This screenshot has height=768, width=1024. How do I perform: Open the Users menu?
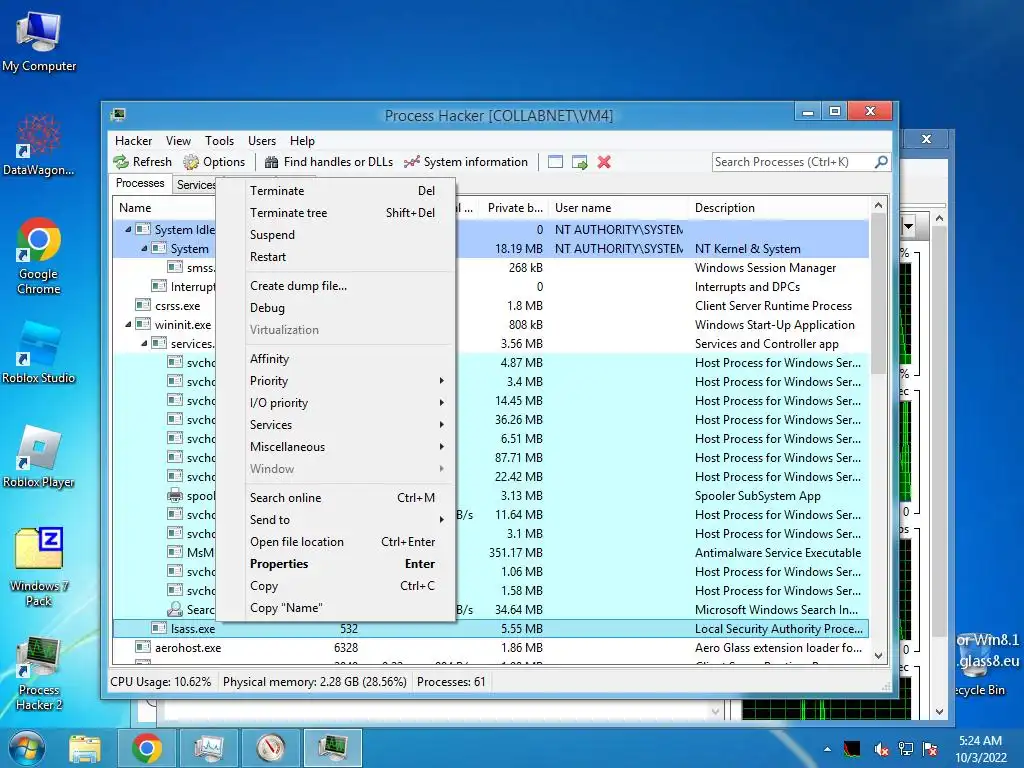[261, 141]
